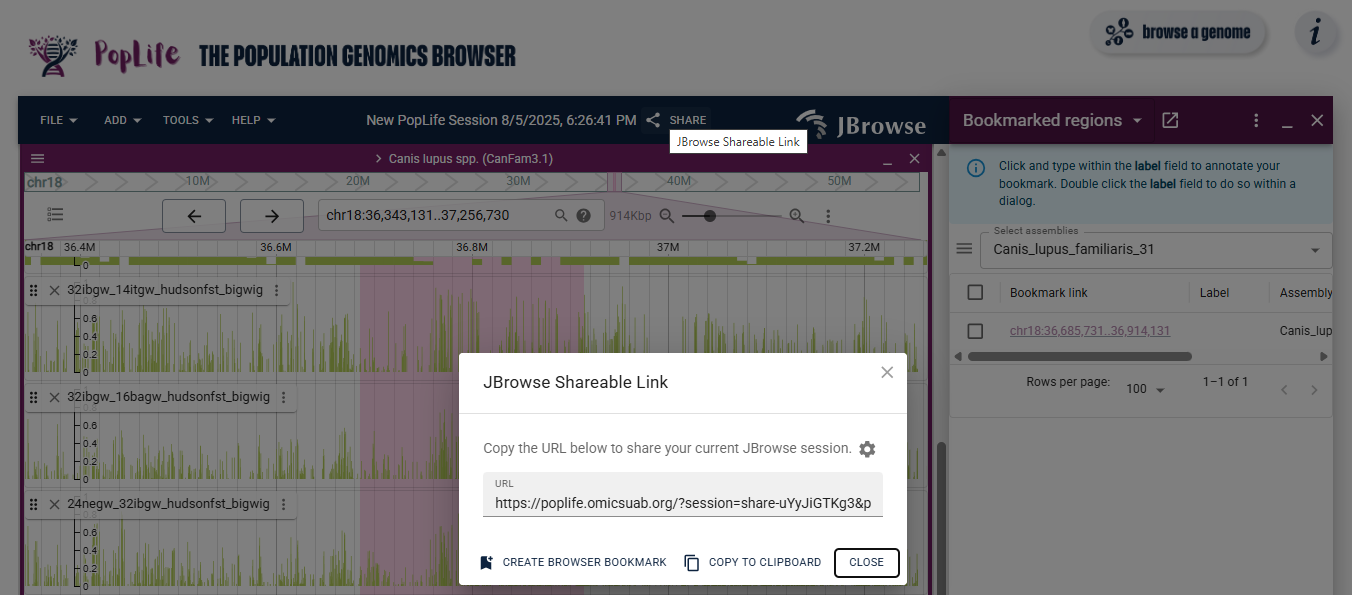Open the track selector list icon
Viewport: 1352px width, 595px height.
pyautogui.click(x=55, y=215)
